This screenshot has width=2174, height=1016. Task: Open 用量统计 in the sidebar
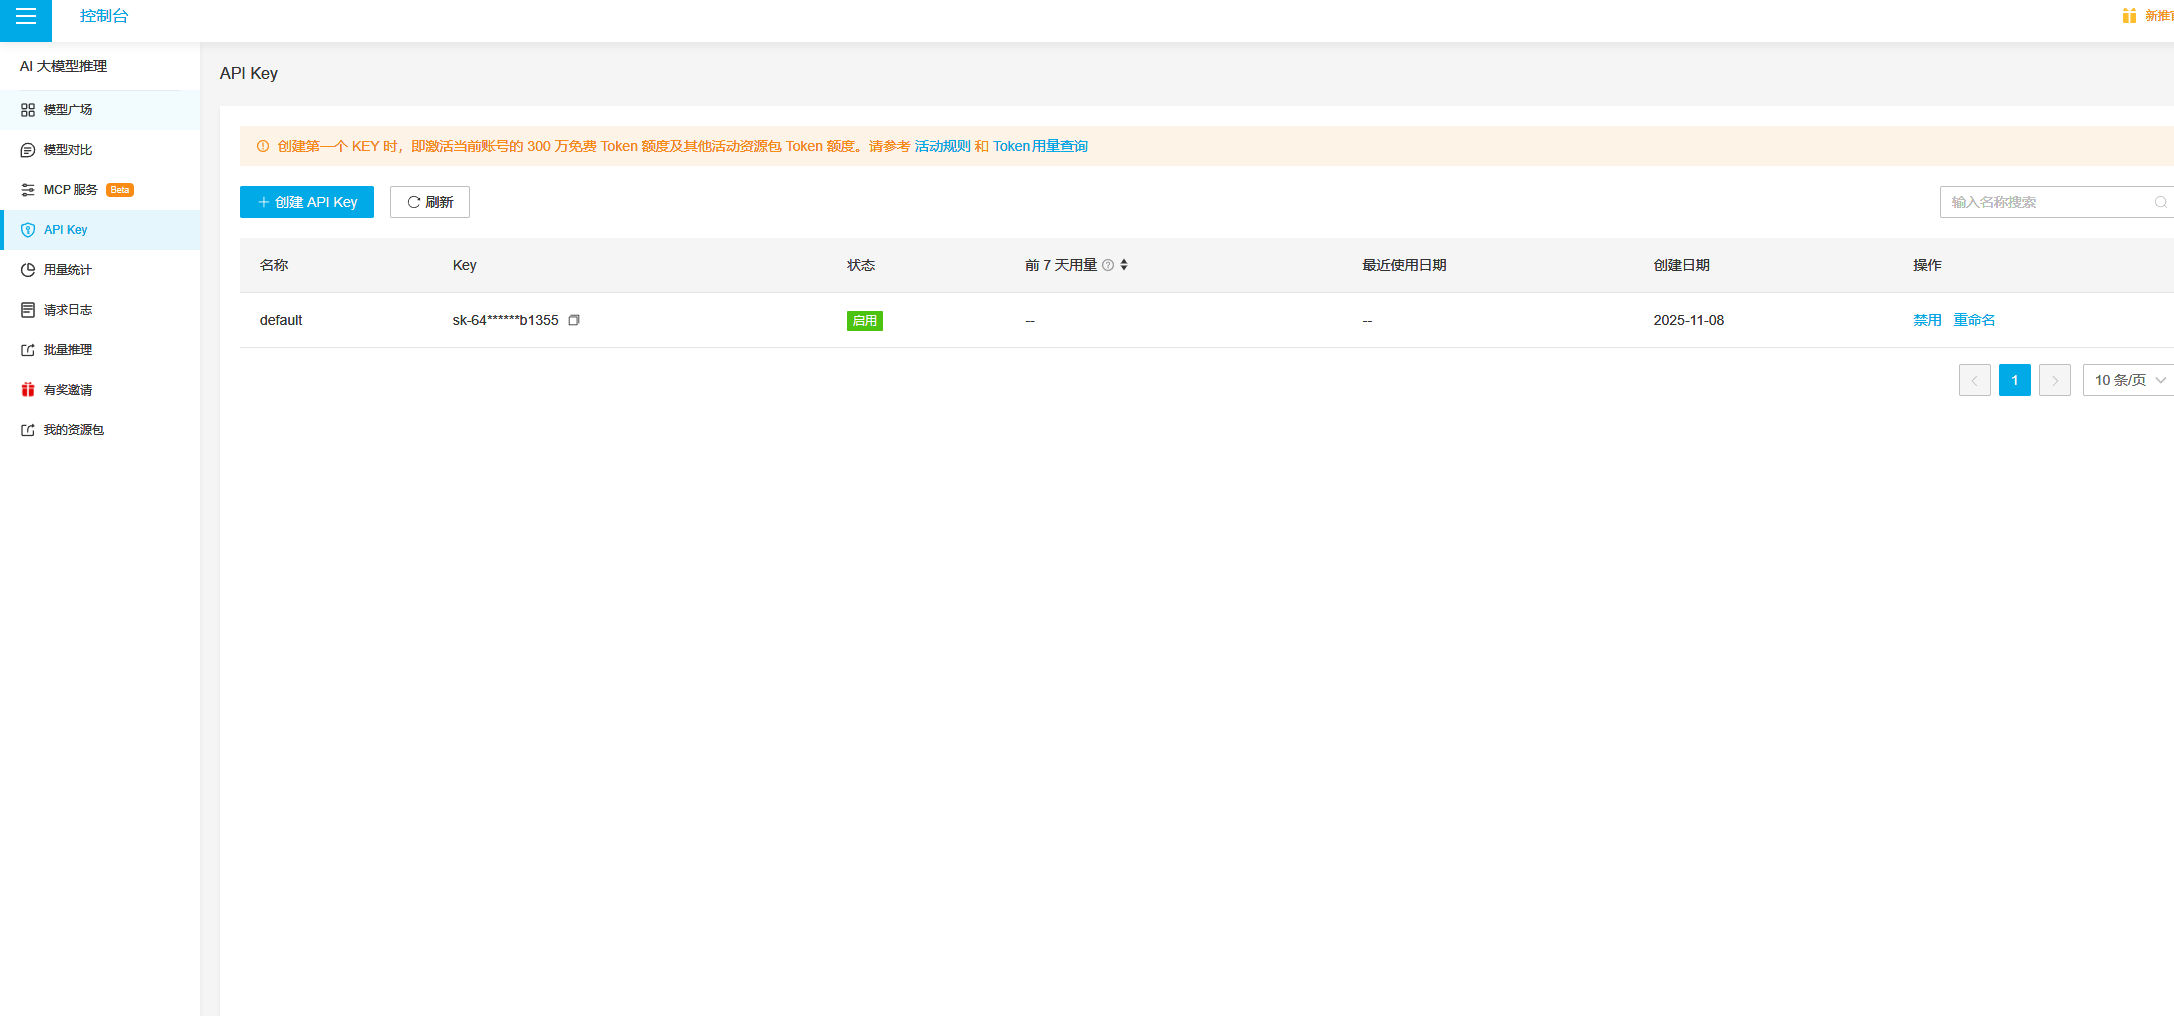(x=100, y=270)
